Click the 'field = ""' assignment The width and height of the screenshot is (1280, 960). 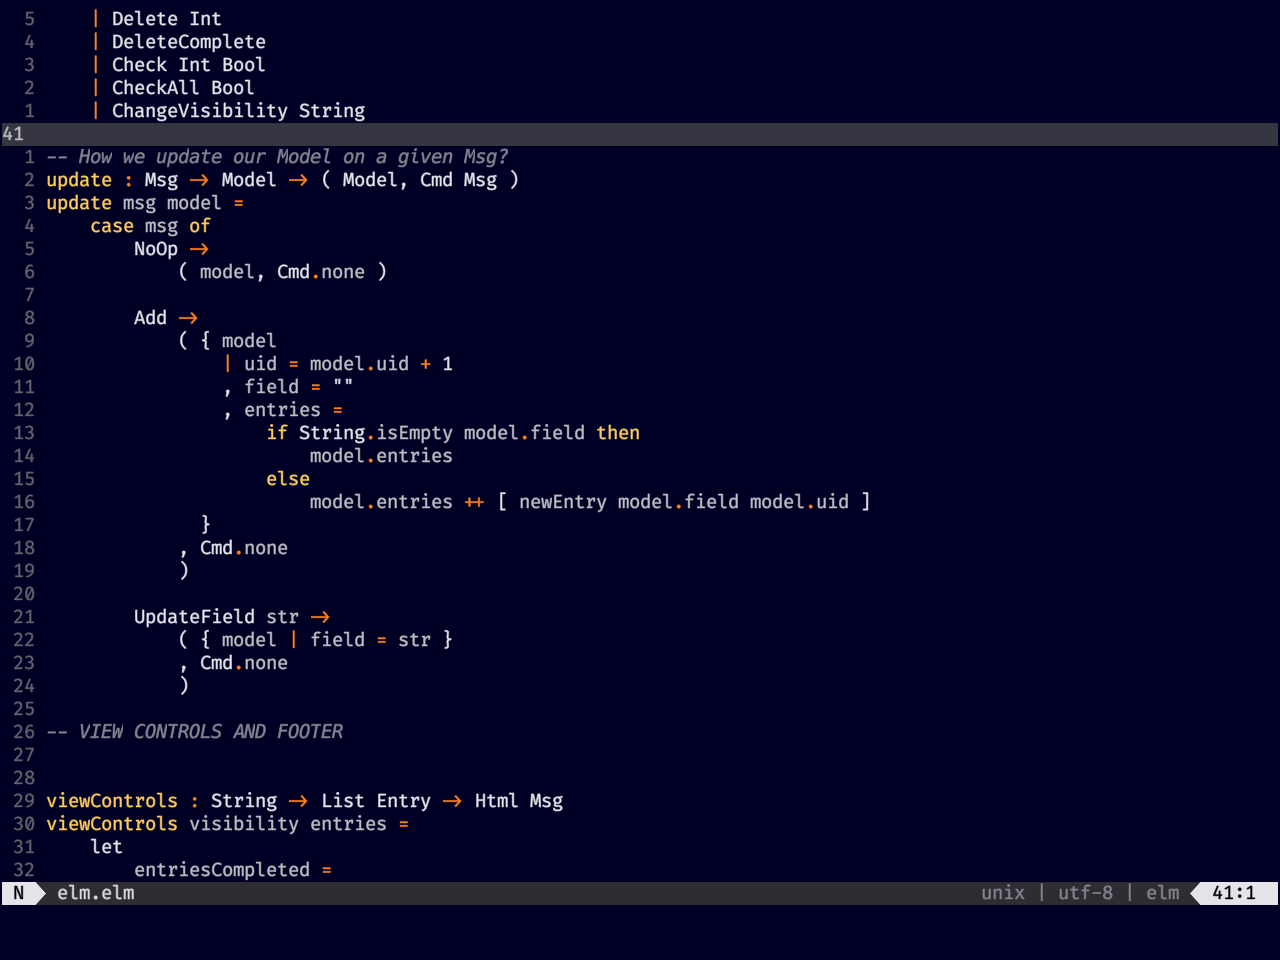point(299,387)
